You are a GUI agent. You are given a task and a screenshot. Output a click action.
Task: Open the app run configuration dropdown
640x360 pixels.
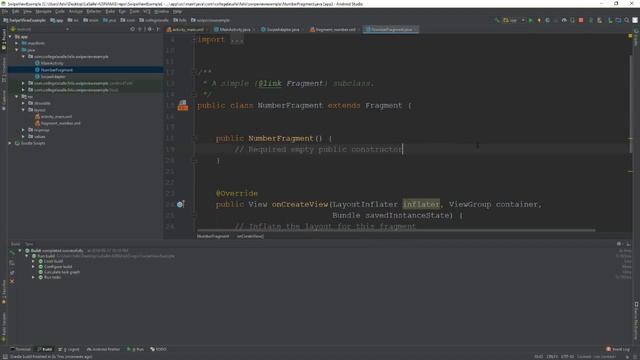[x=514, y=20]
